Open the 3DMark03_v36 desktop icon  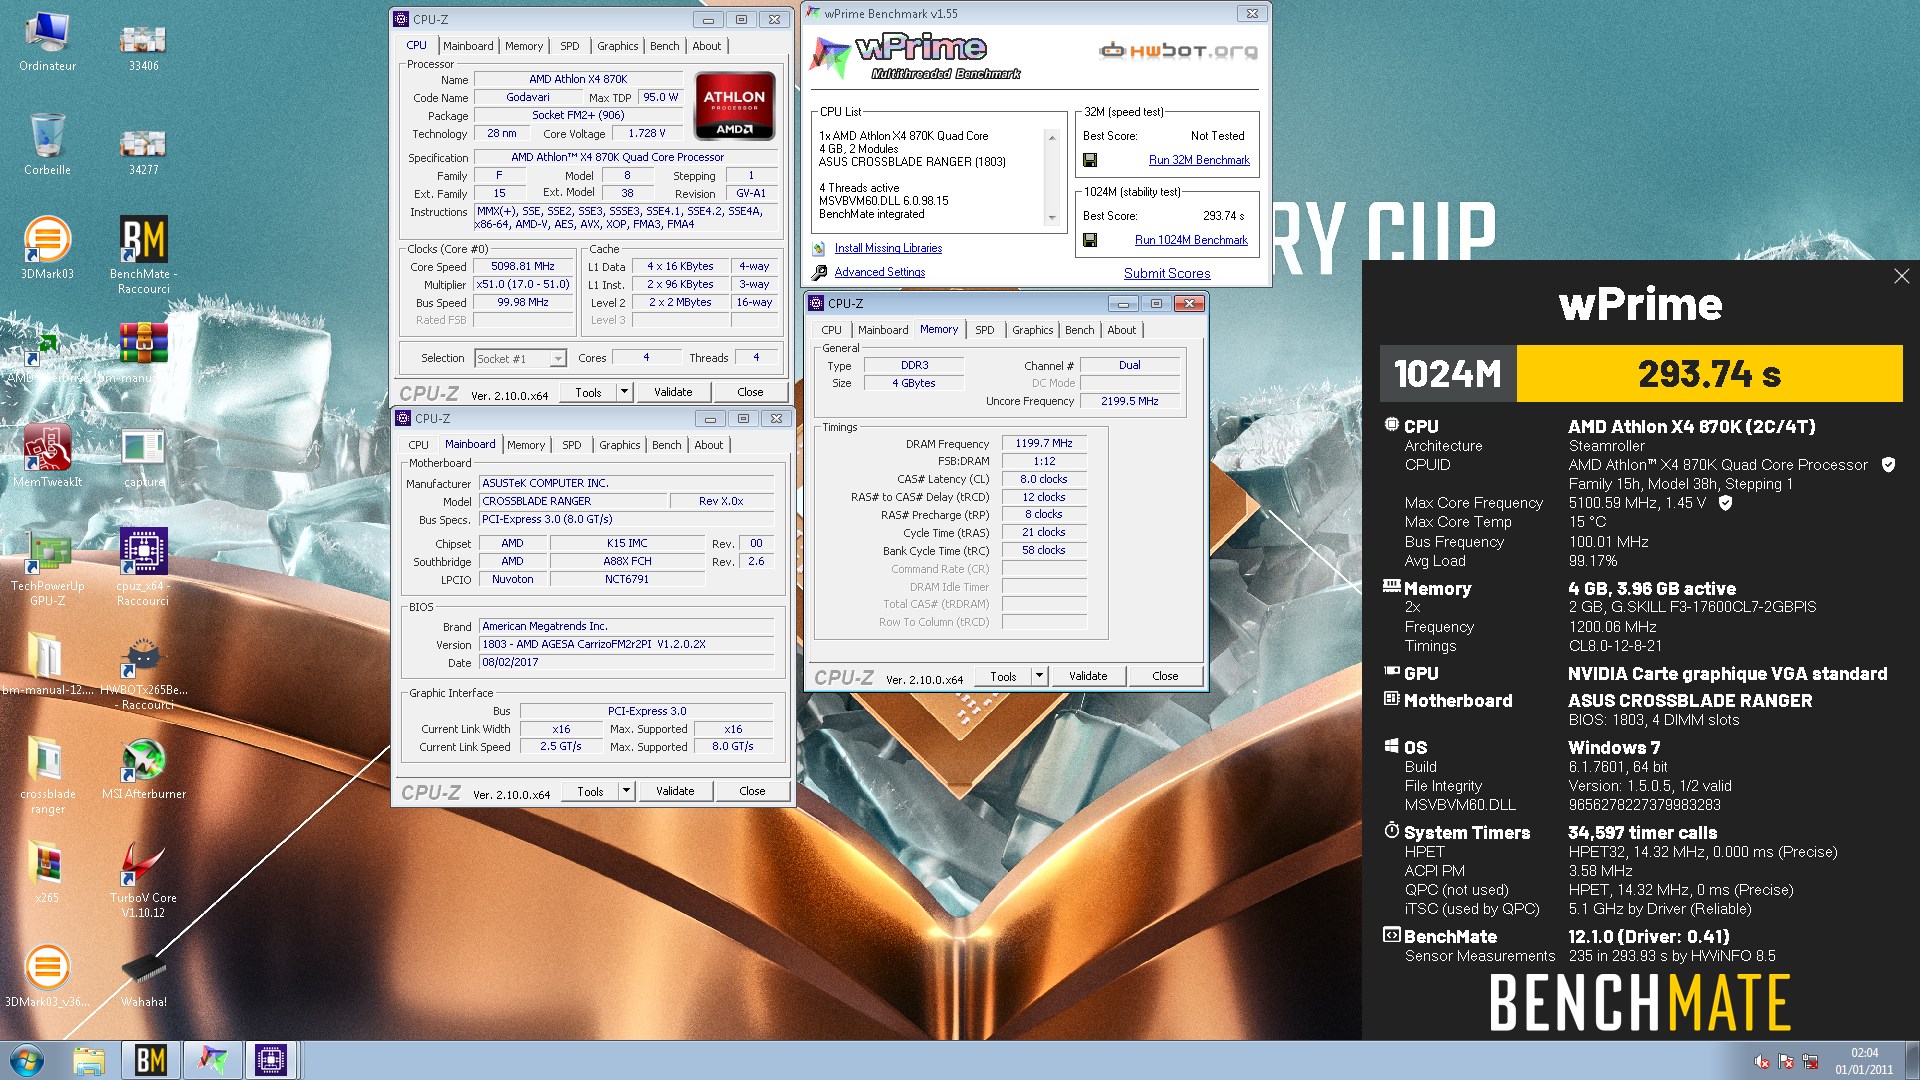click(x=47, y=977)
